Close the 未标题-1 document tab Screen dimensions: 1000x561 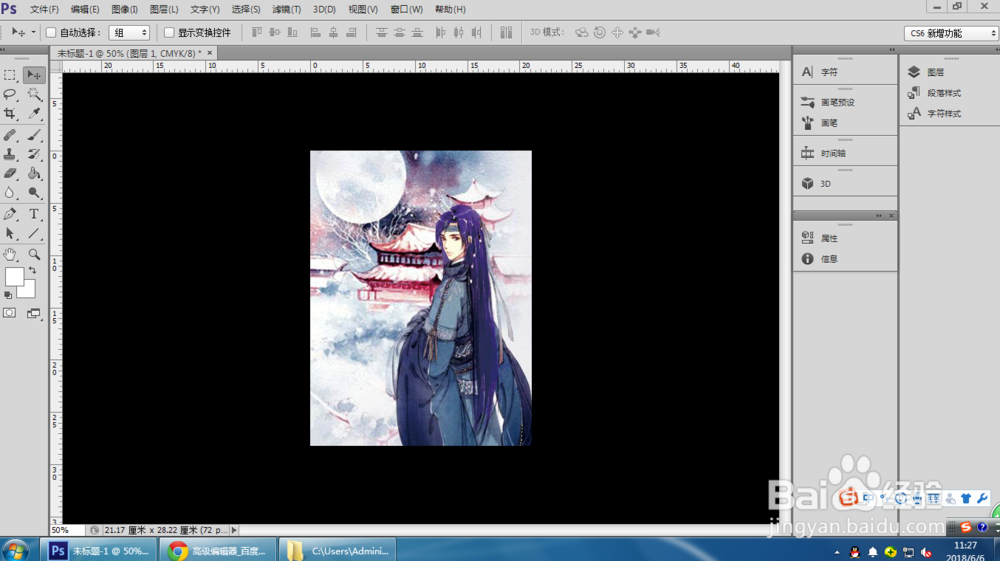210,53
